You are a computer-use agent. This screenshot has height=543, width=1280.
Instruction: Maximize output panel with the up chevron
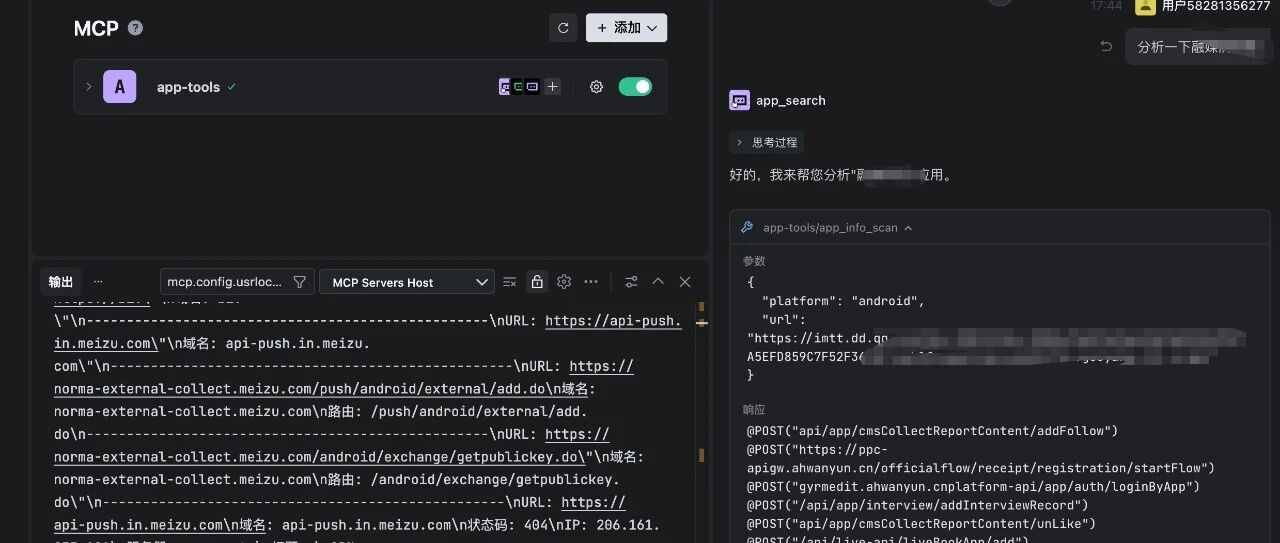coord(658,282)
